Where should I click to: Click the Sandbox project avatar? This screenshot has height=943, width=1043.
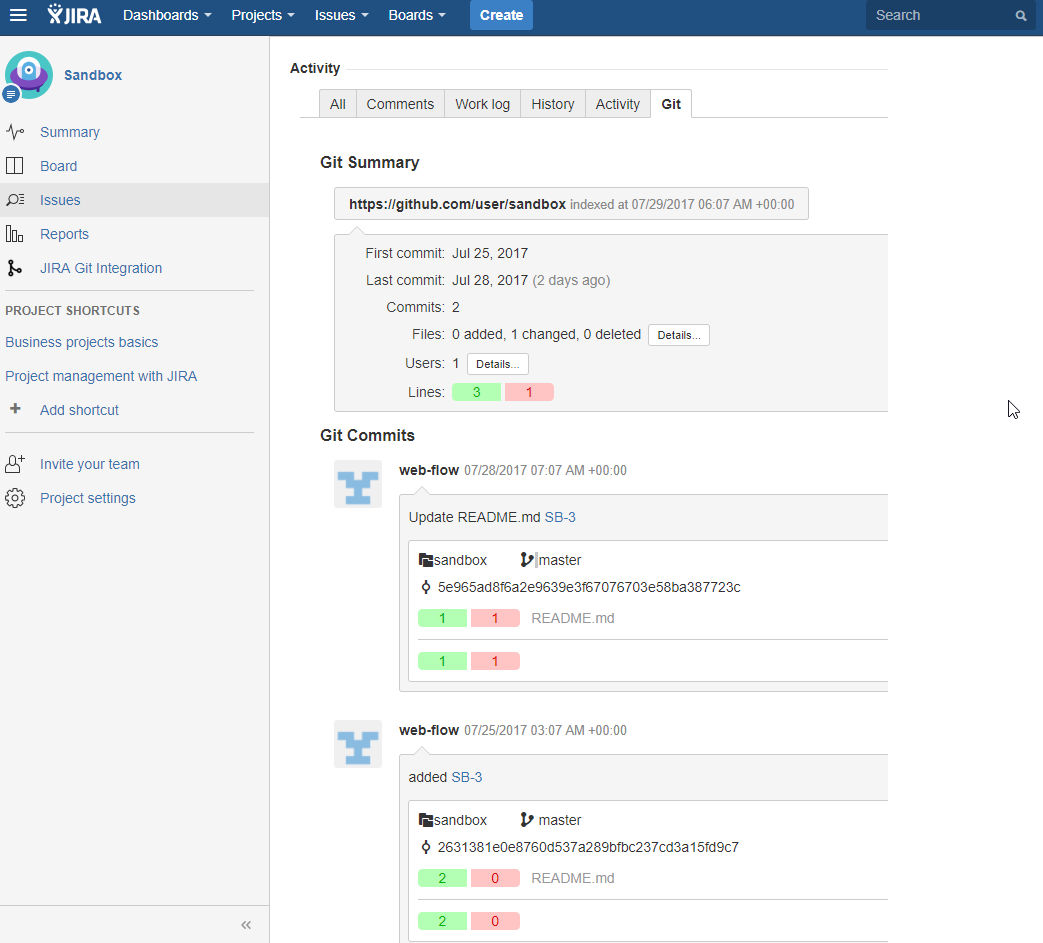(x=29, y=75)
